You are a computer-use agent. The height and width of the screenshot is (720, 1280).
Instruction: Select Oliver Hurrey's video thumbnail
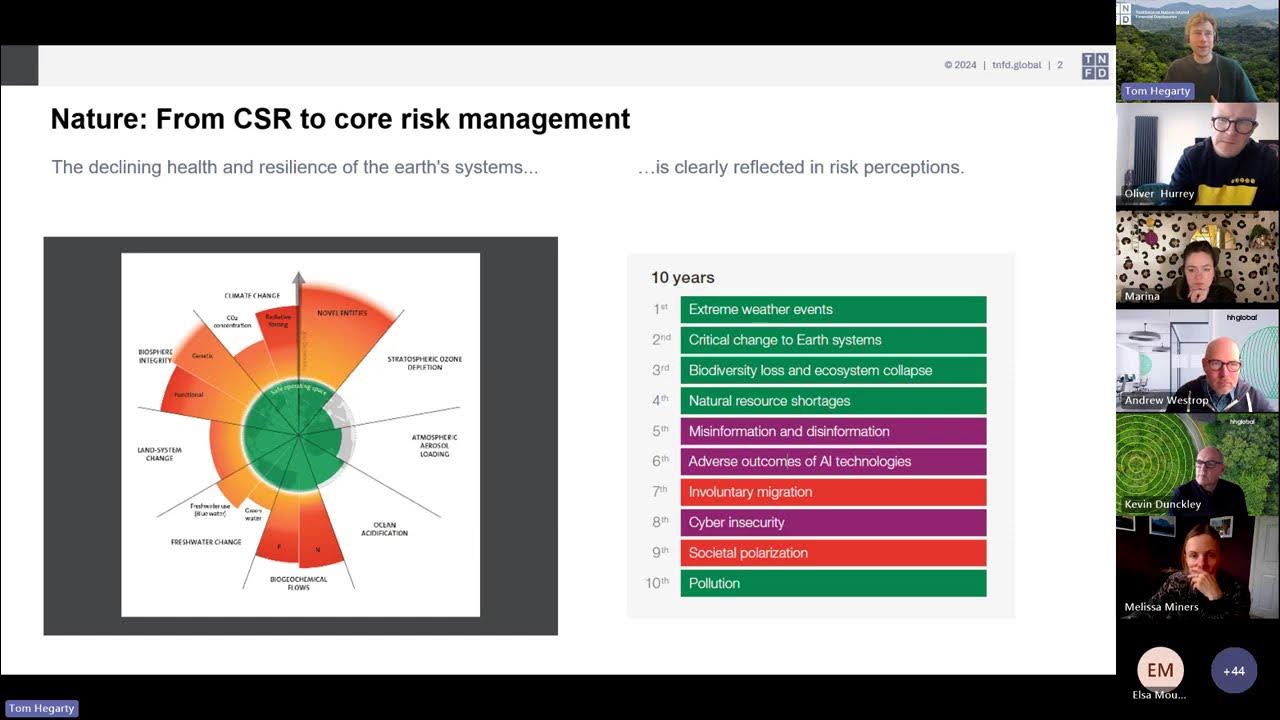[1197, 154]
